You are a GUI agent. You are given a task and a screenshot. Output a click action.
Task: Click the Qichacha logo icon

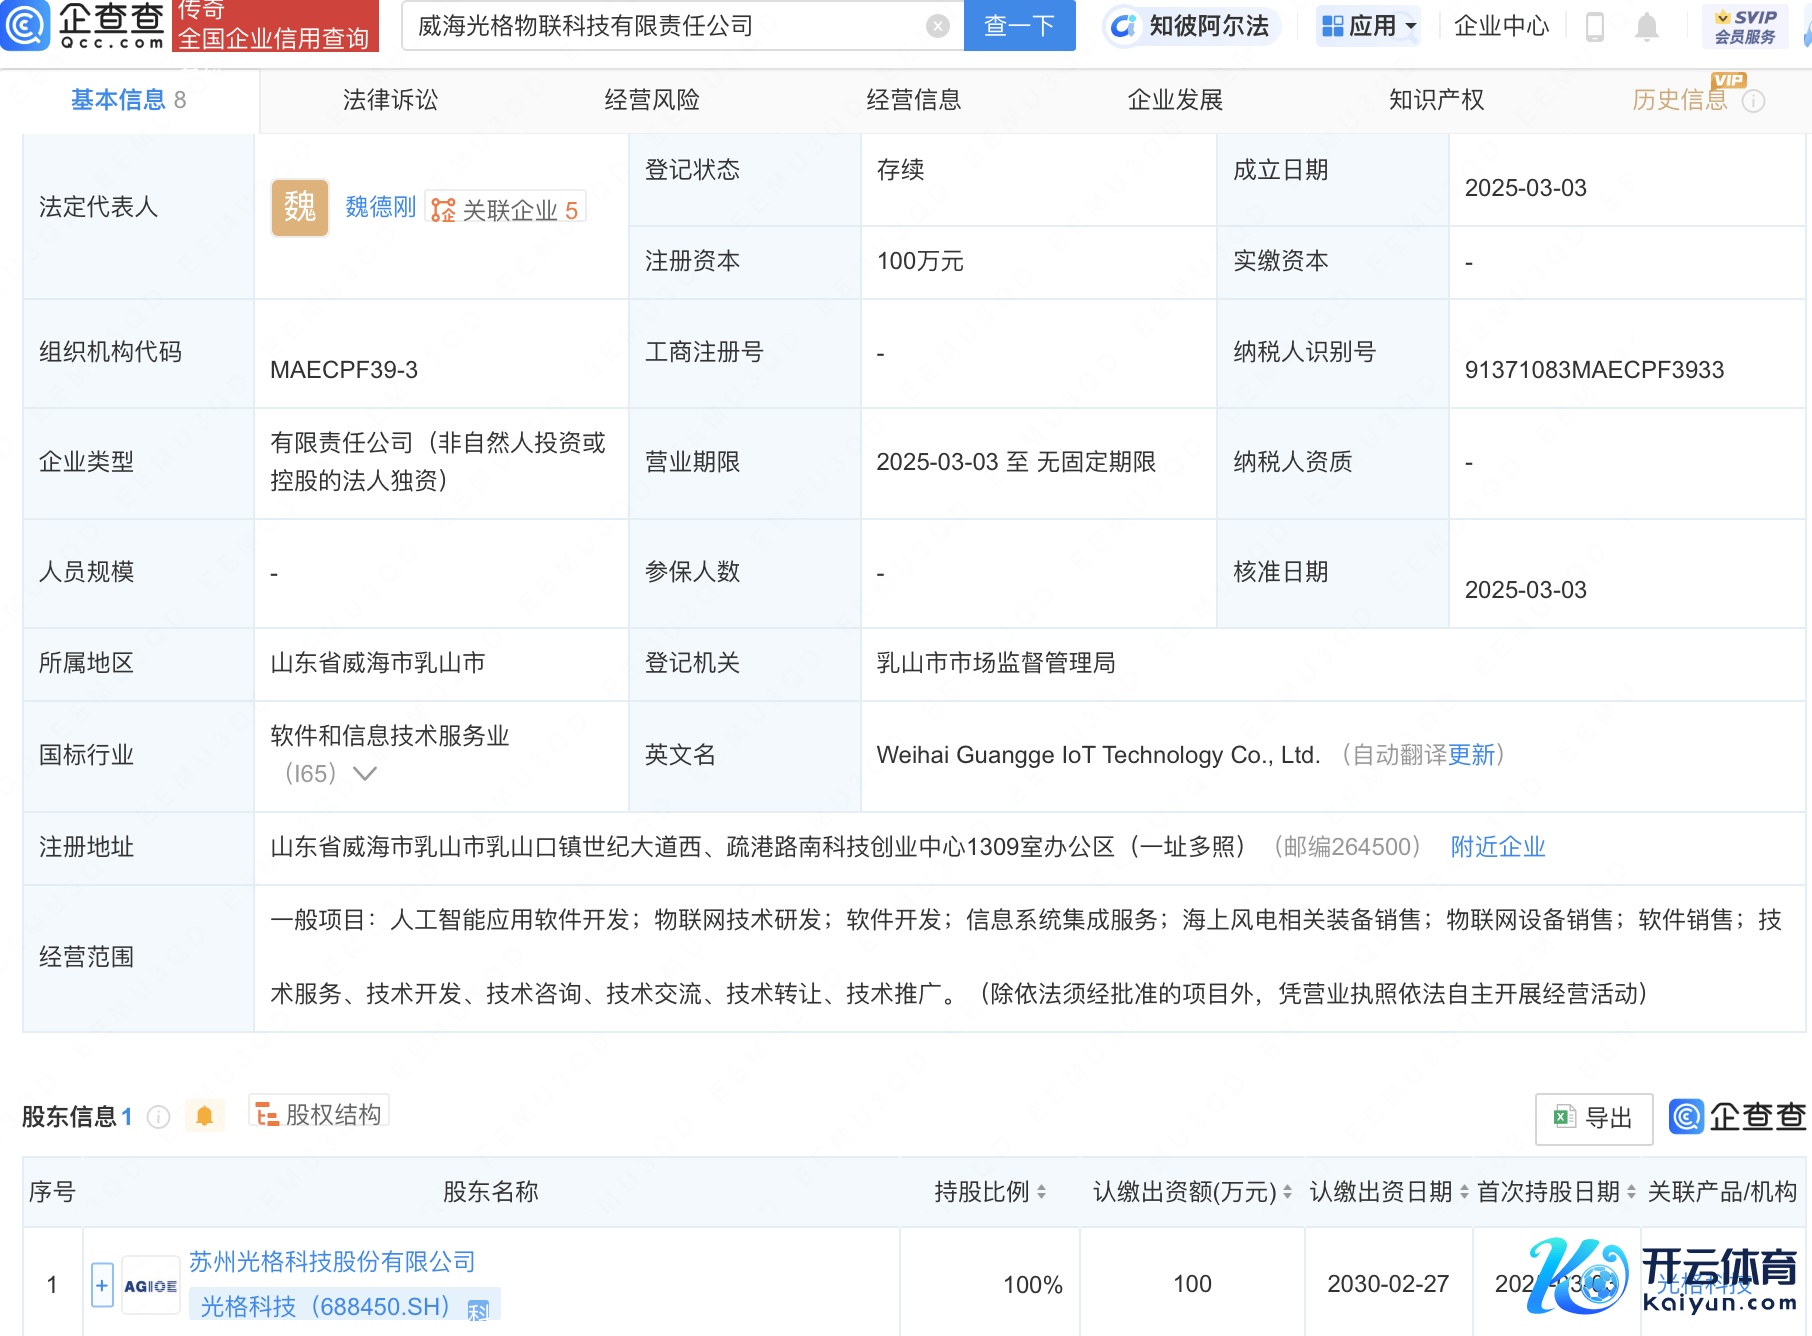(x=25, y=25)
